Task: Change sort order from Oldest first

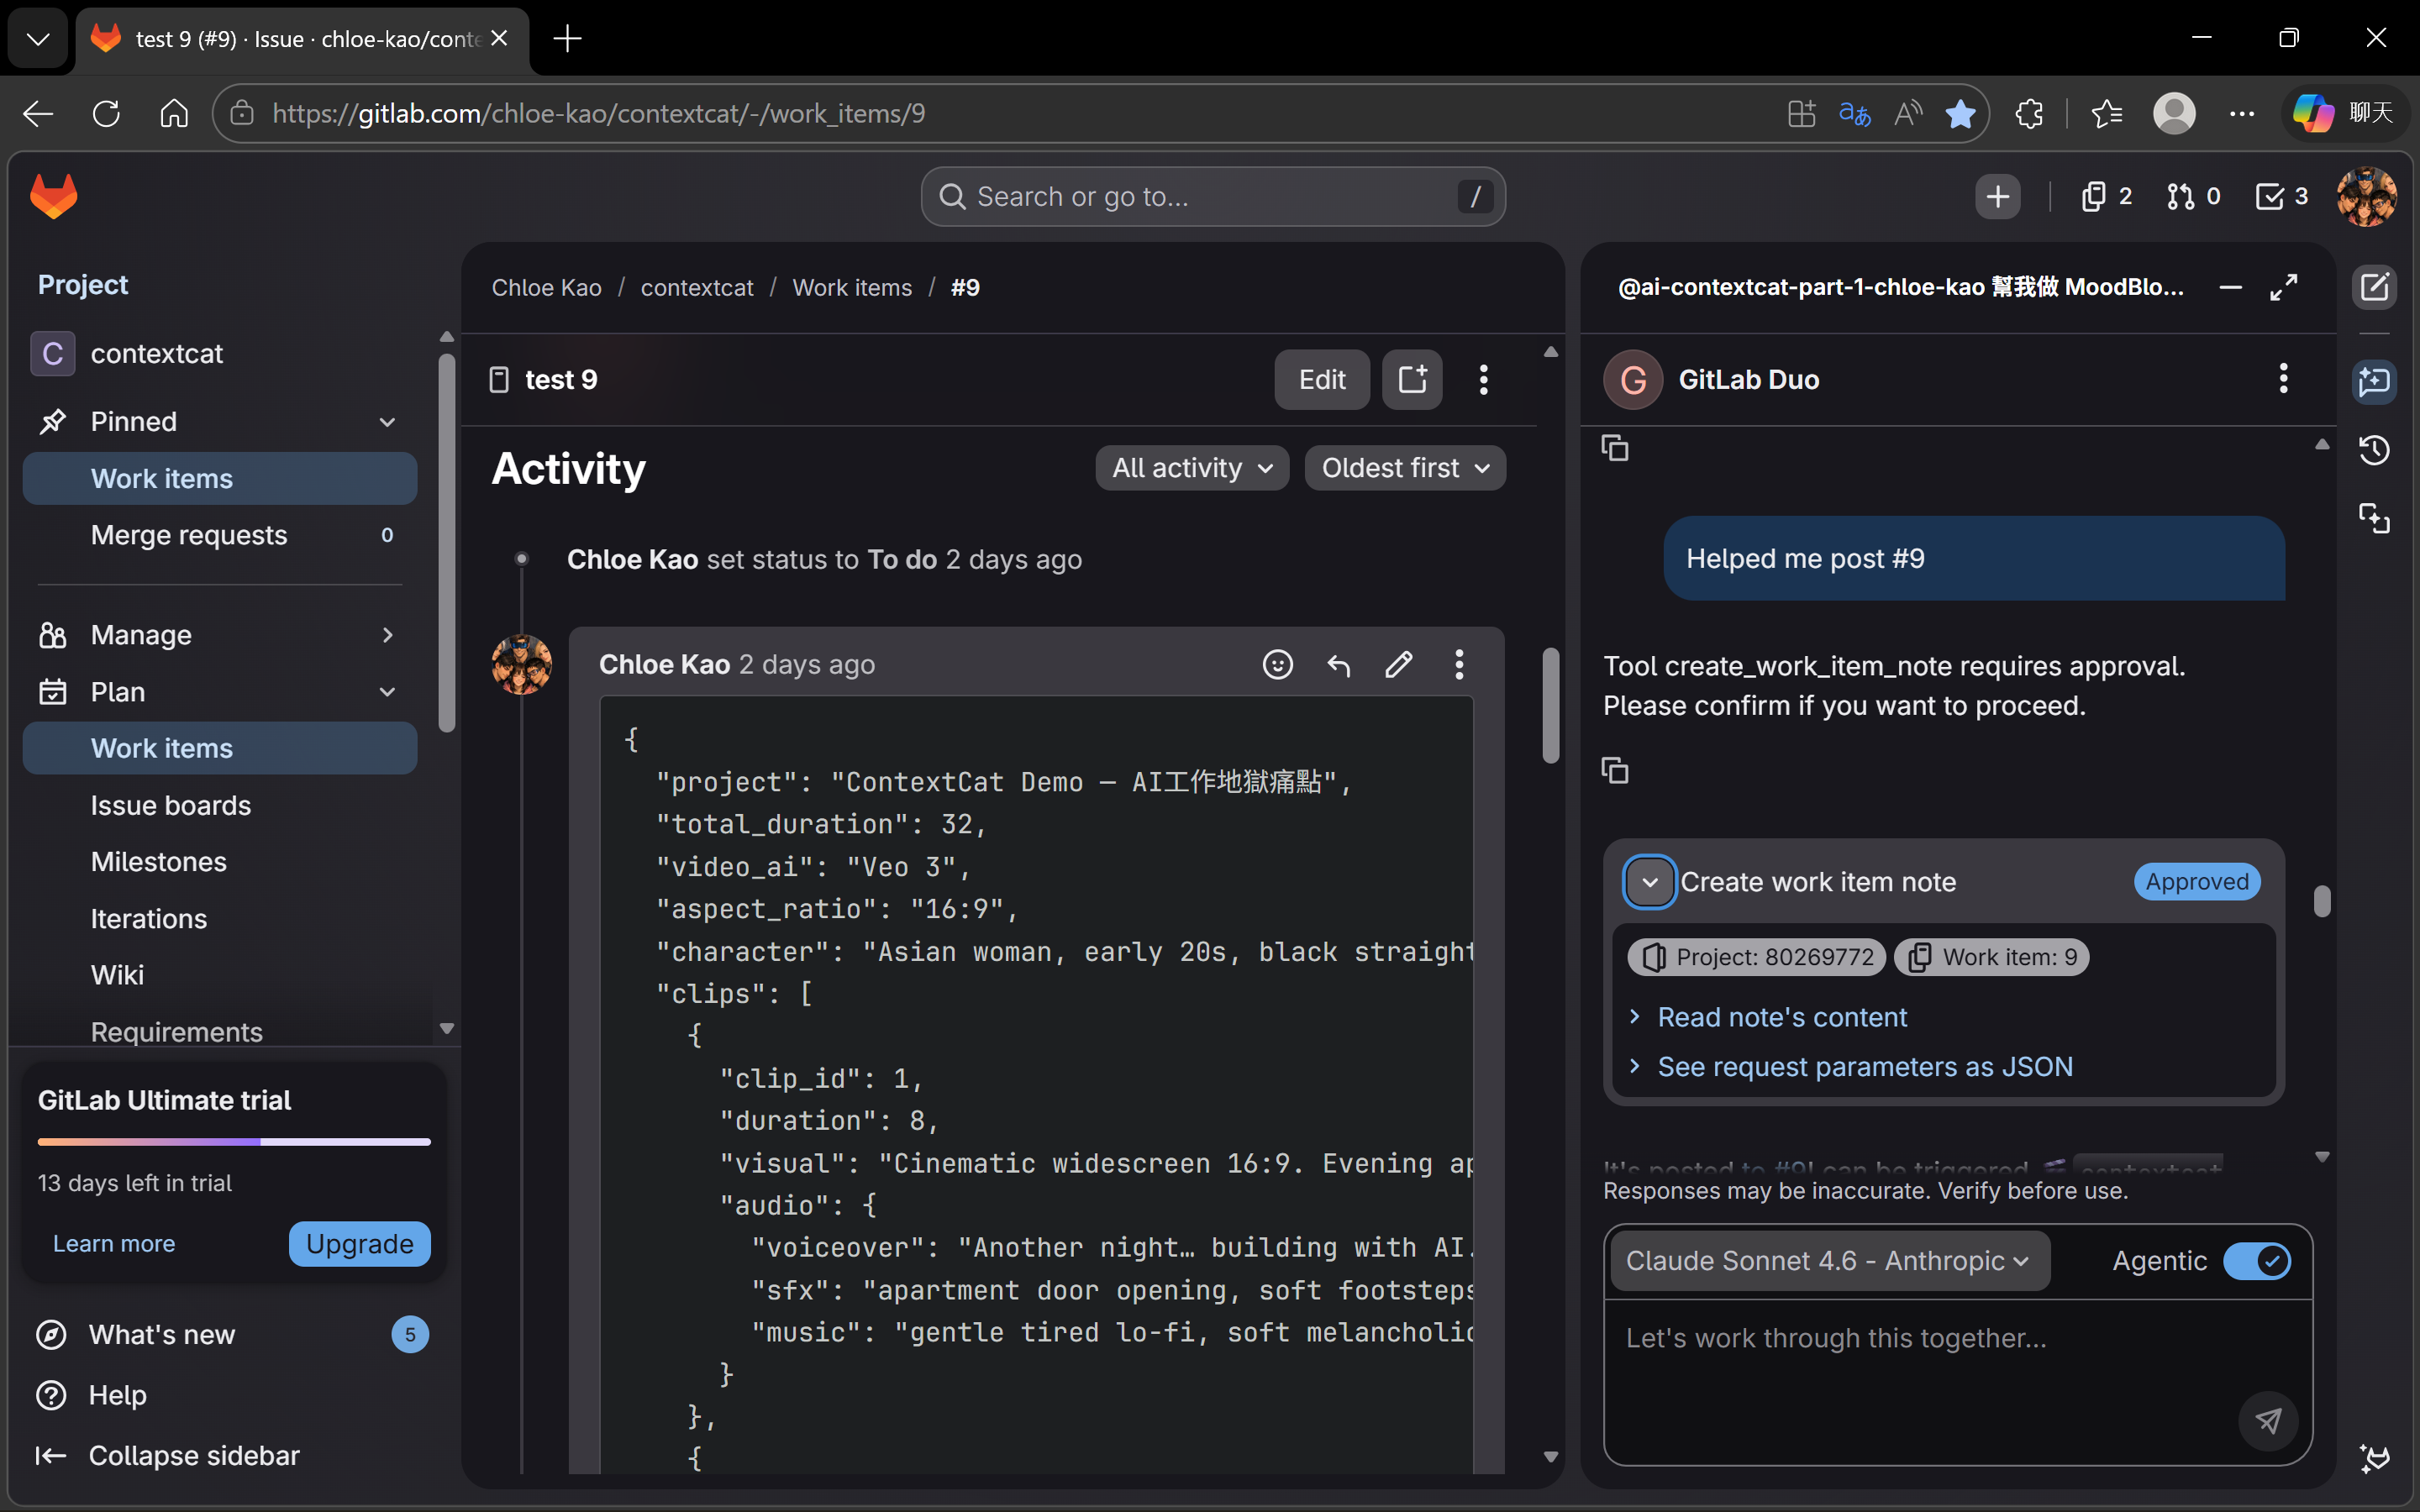Action: (1404, 468)
